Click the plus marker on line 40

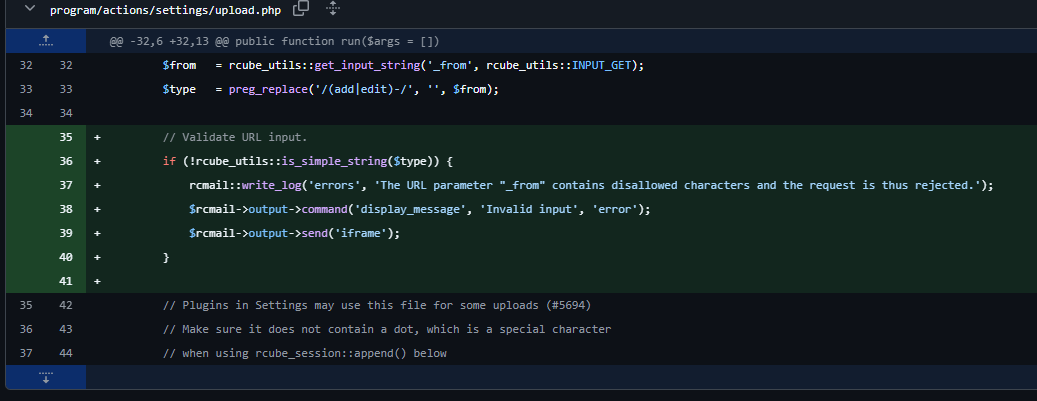[x=98, y=258]
